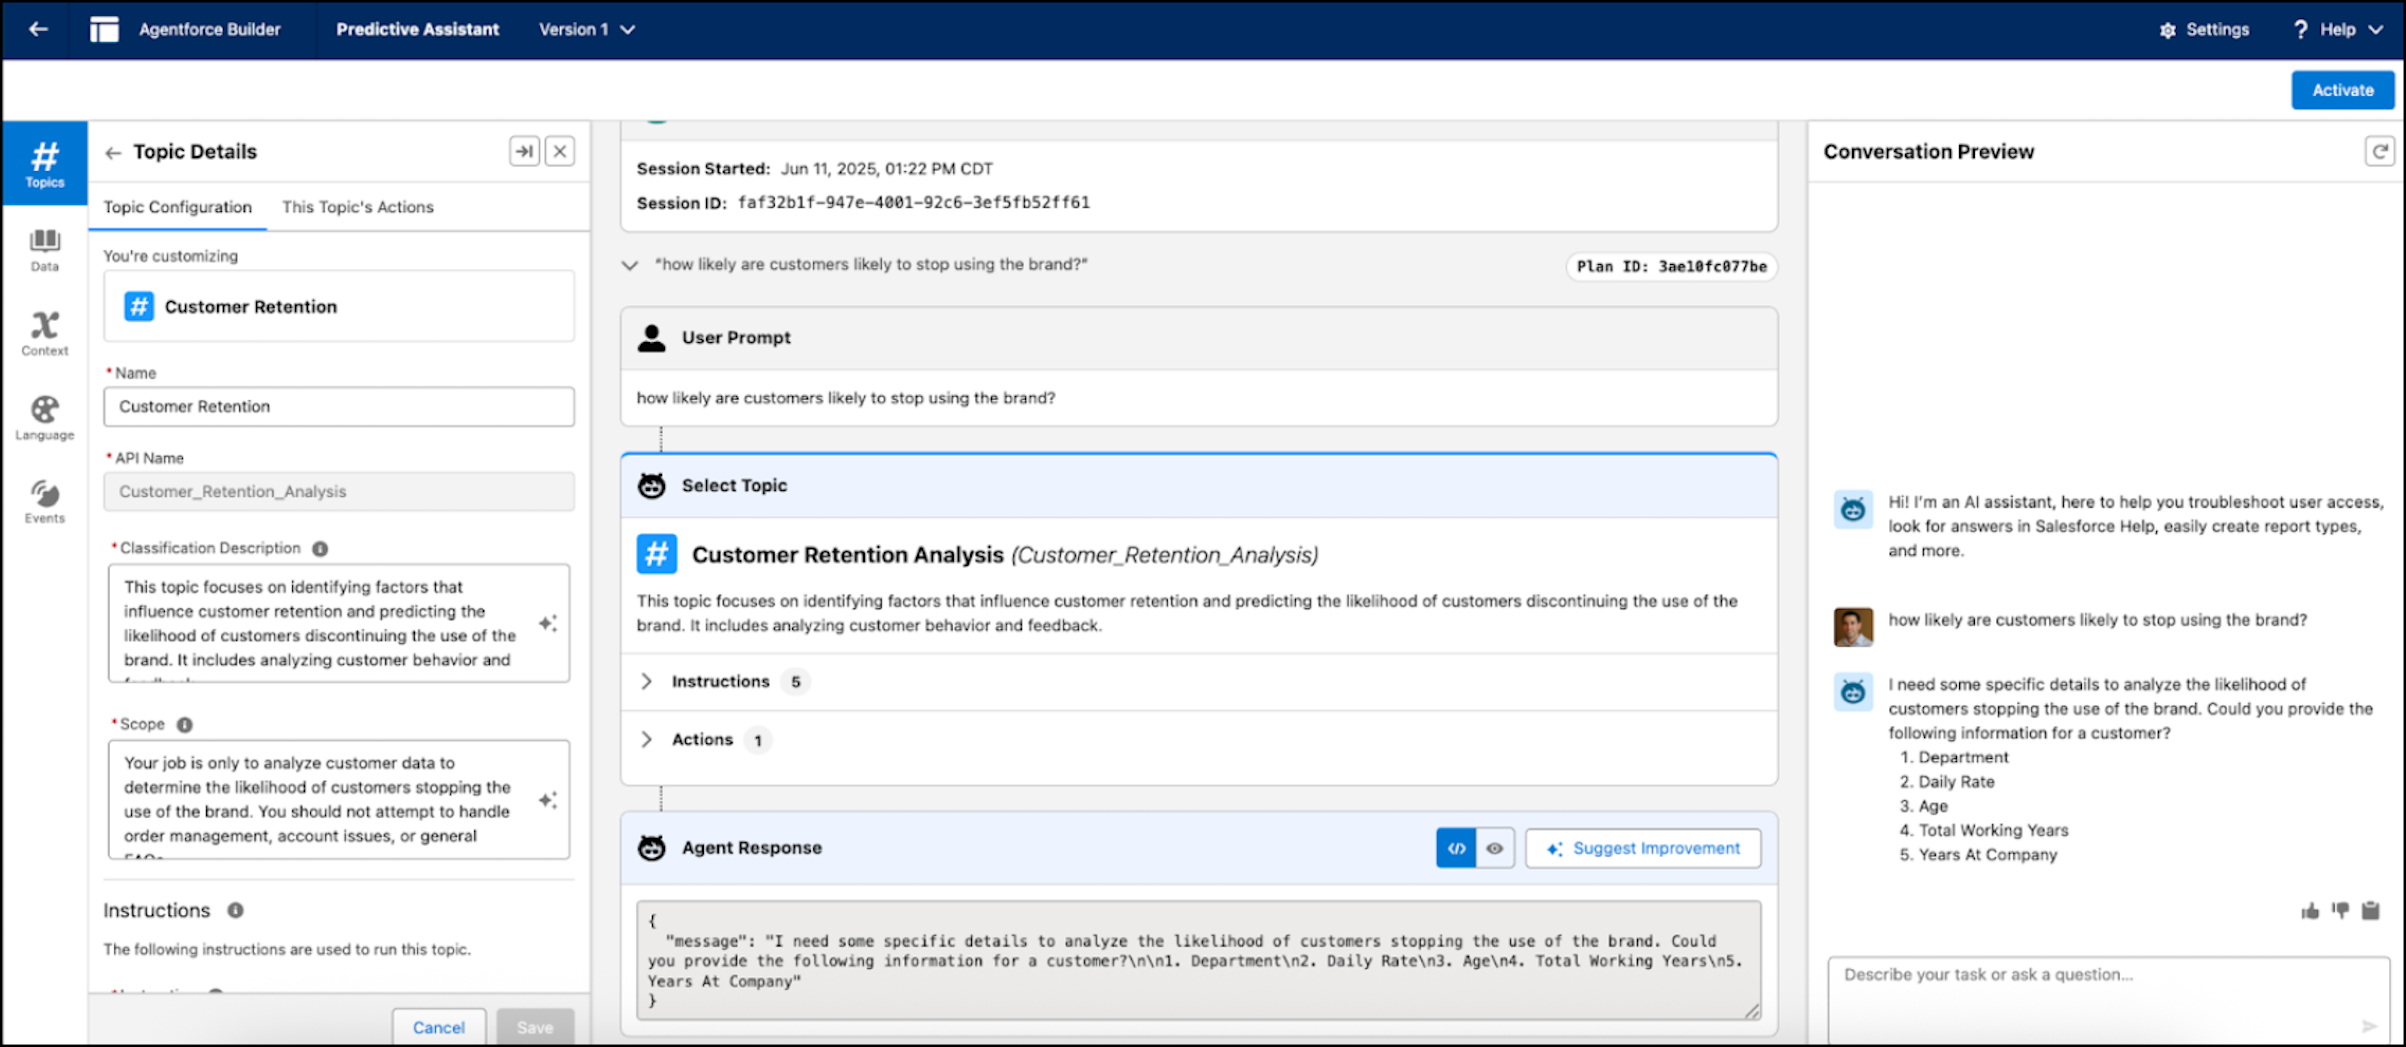The image size is (2406, 1047).
Task: Expand the Actions section
Action: 647,739
